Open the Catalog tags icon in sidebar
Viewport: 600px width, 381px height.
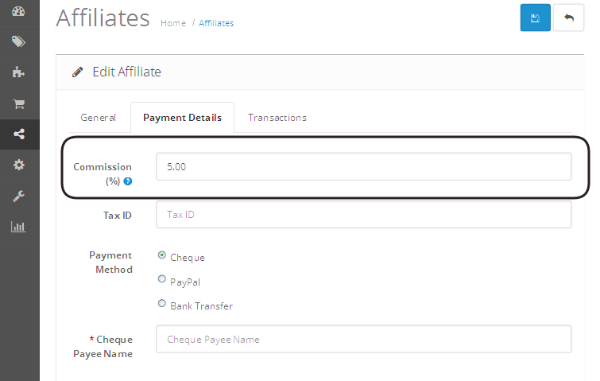18,41
